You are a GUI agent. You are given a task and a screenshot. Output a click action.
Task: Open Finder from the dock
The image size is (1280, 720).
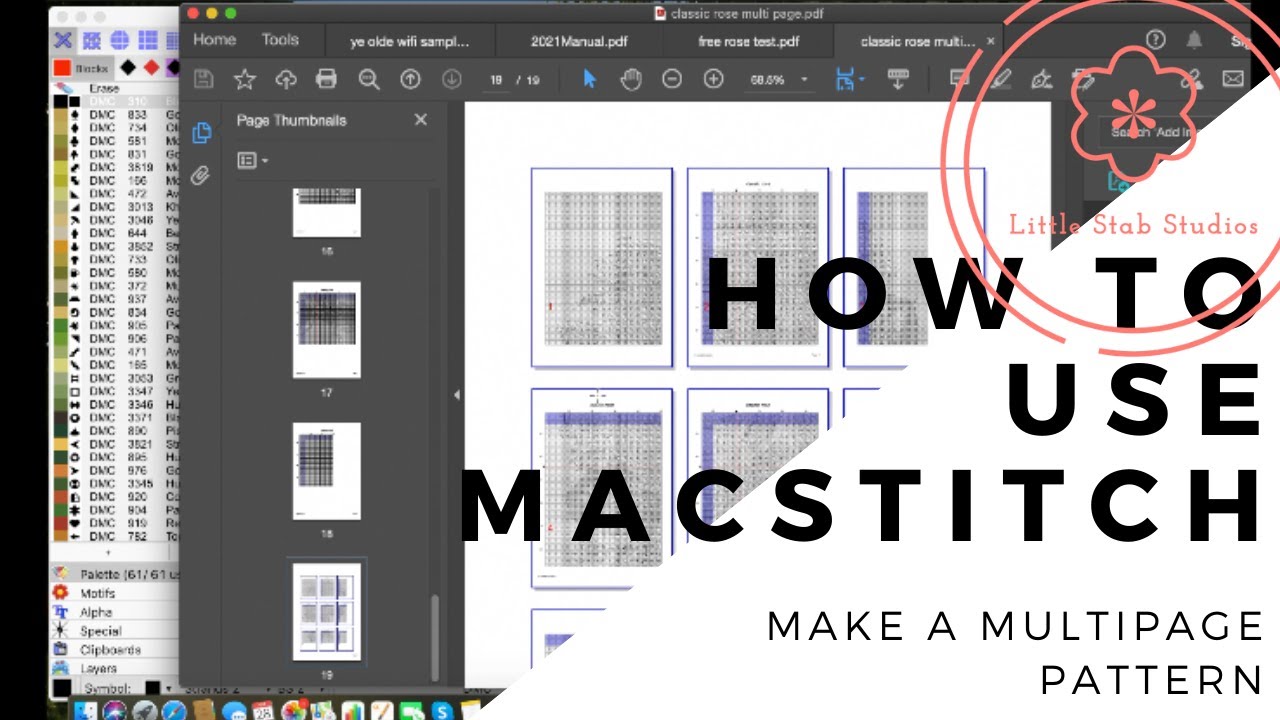pos(87,710)
